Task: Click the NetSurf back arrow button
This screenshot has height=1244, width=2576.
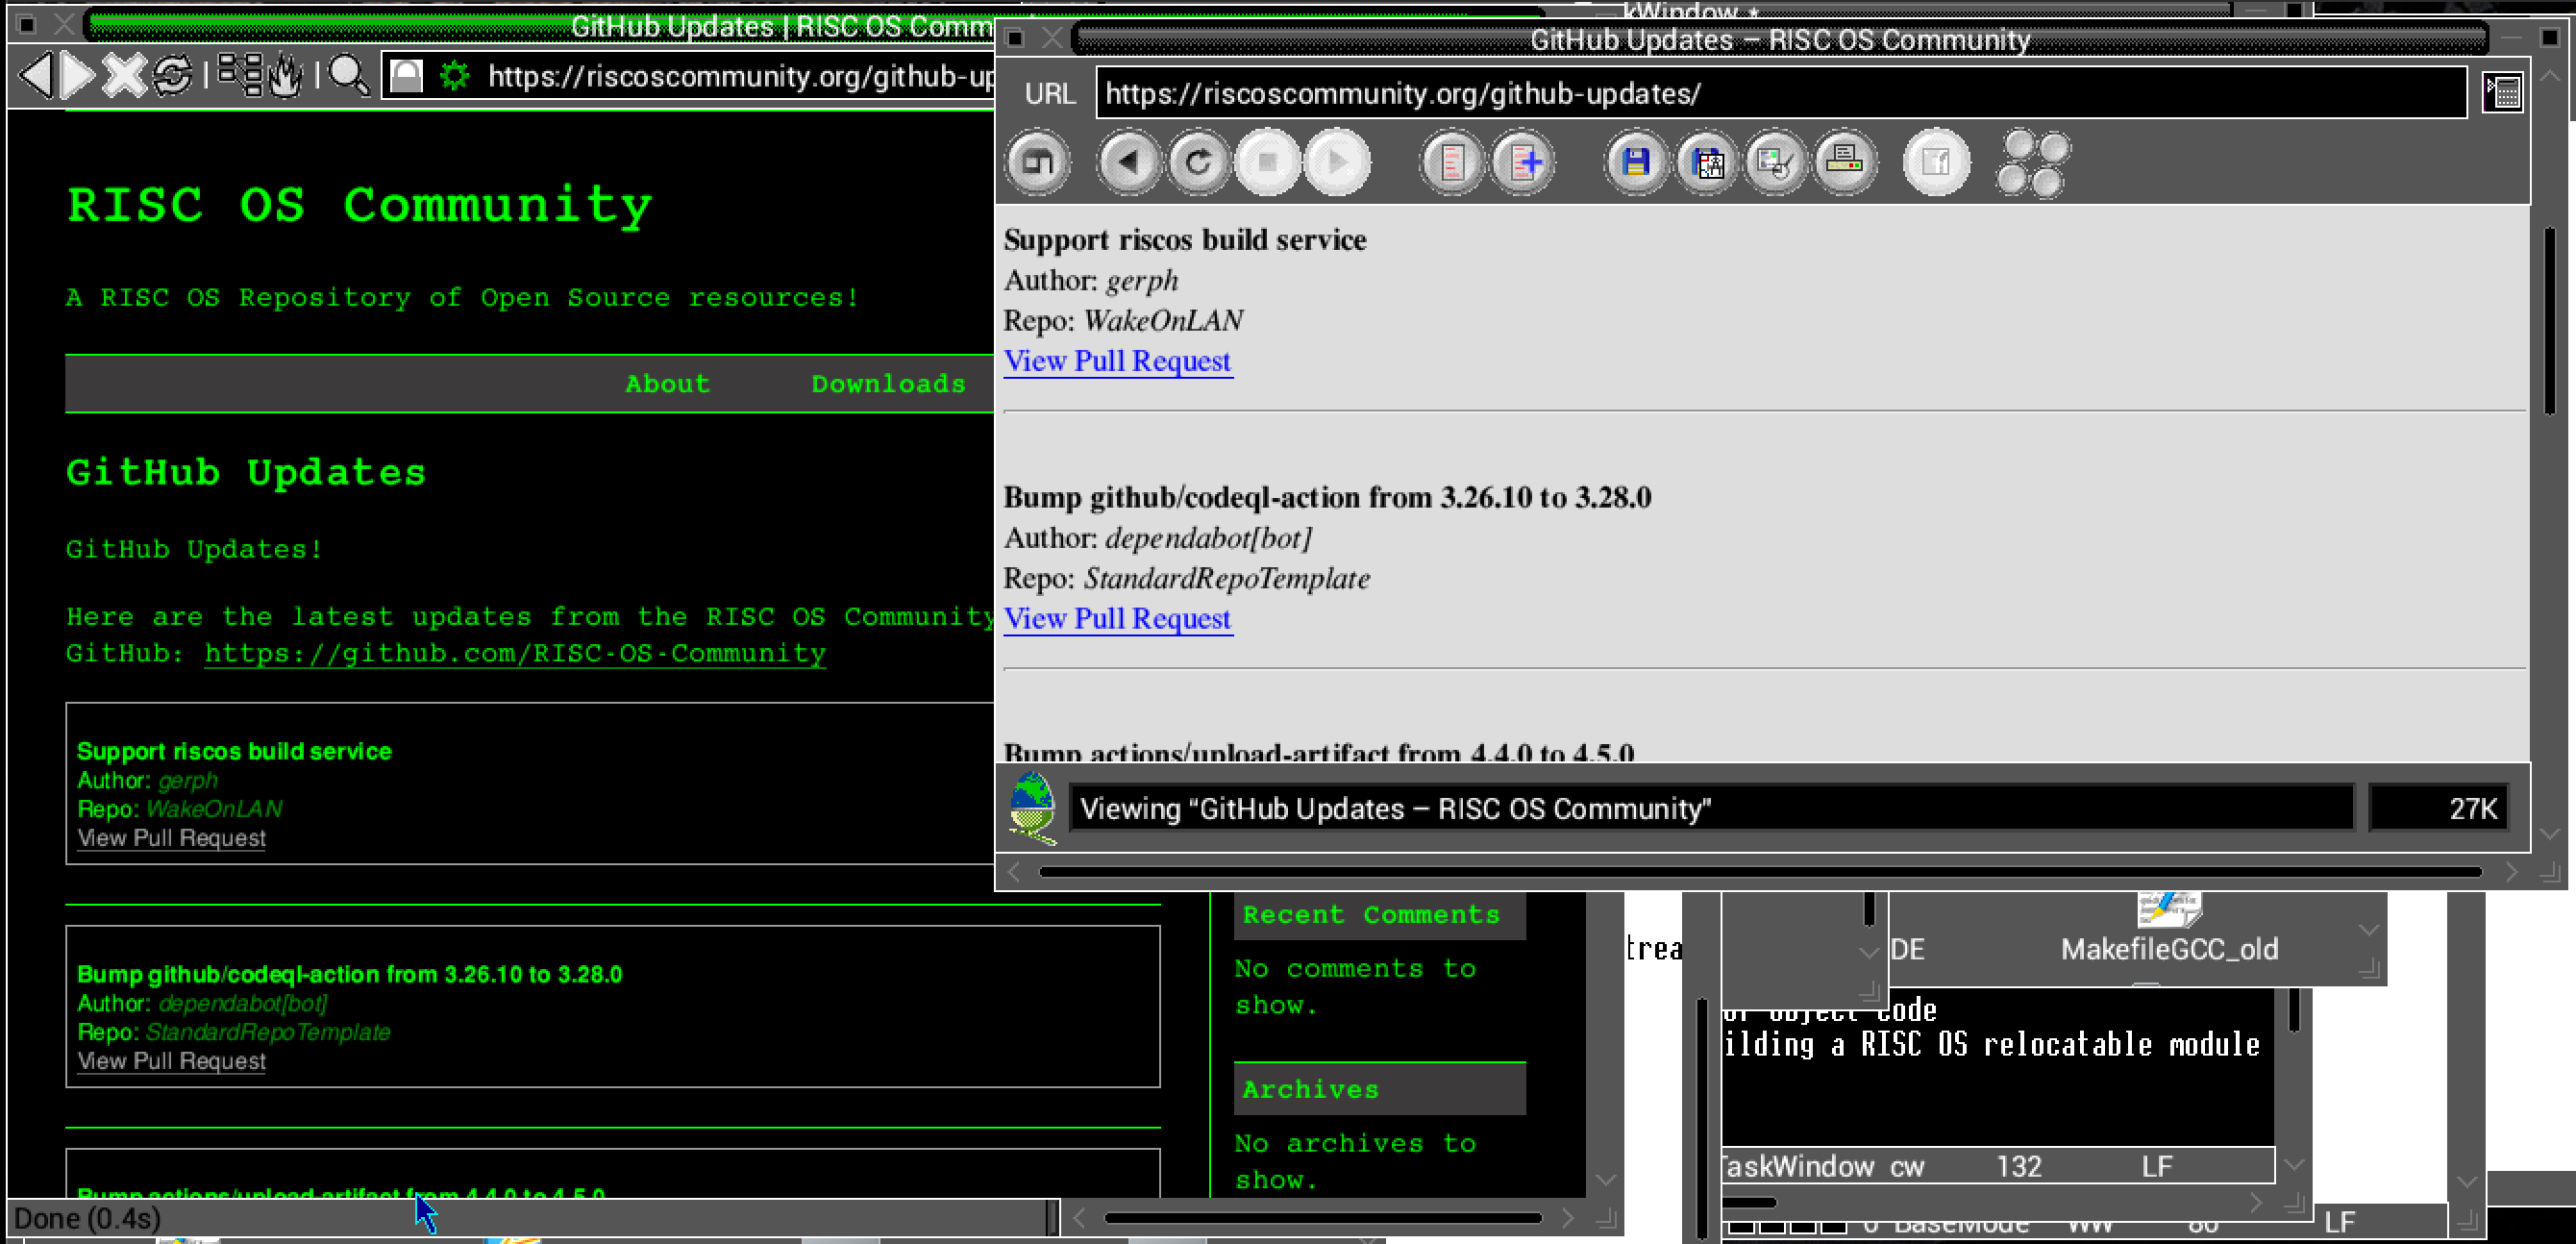Action: click(x=36, y=76)
